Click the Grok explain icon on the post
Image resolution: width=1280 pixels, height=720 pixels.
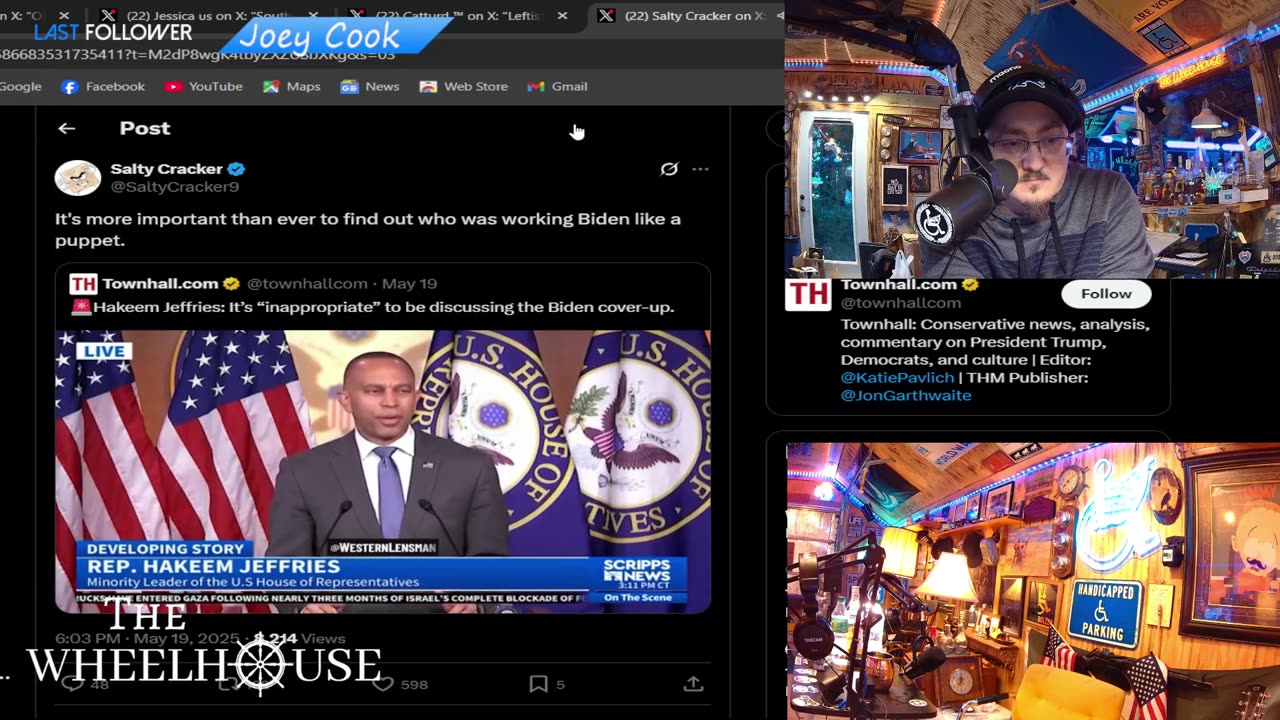[x=669, y=169]
